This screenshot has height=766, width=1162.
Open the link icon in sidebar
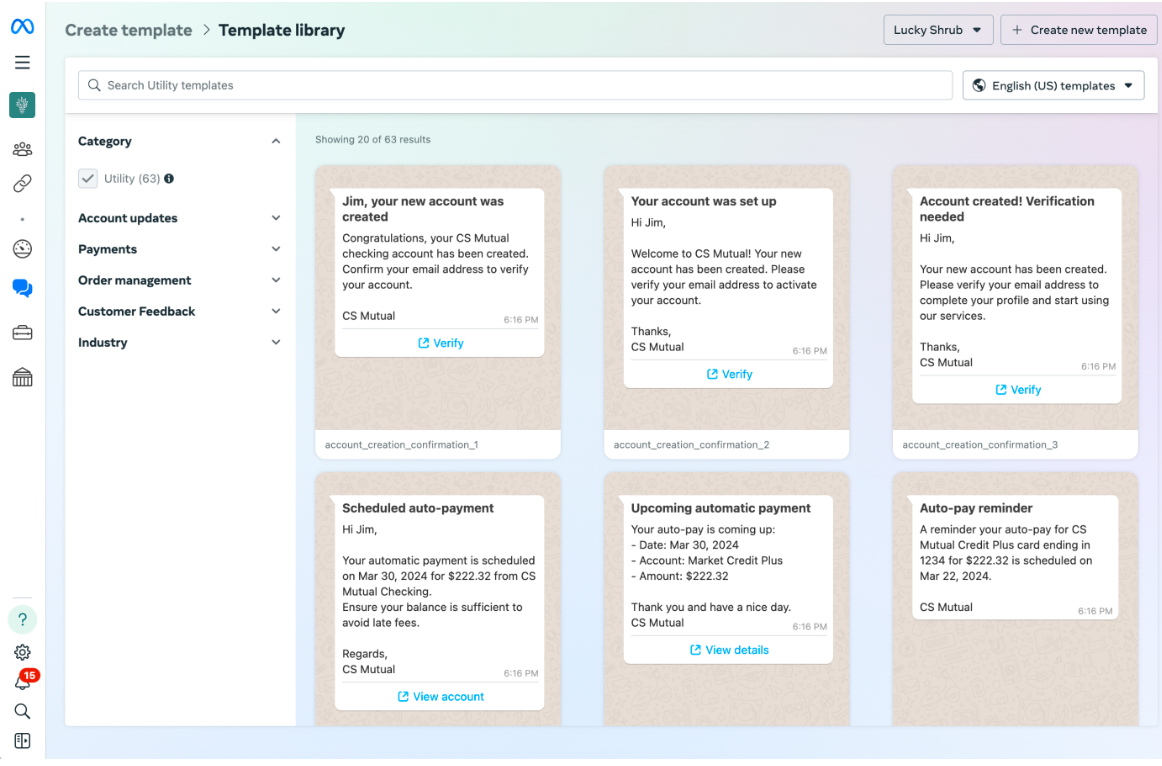(22, 184)
